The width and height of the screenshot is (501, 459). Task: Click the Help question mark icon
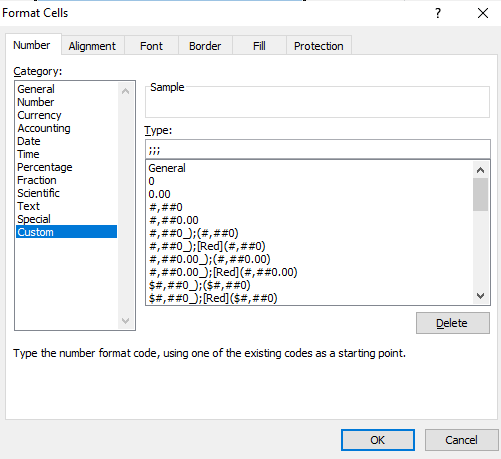click(438, 13)
